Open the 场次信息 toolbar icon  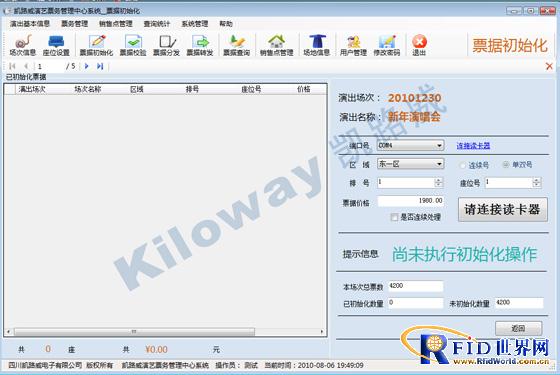coord(22,45)
